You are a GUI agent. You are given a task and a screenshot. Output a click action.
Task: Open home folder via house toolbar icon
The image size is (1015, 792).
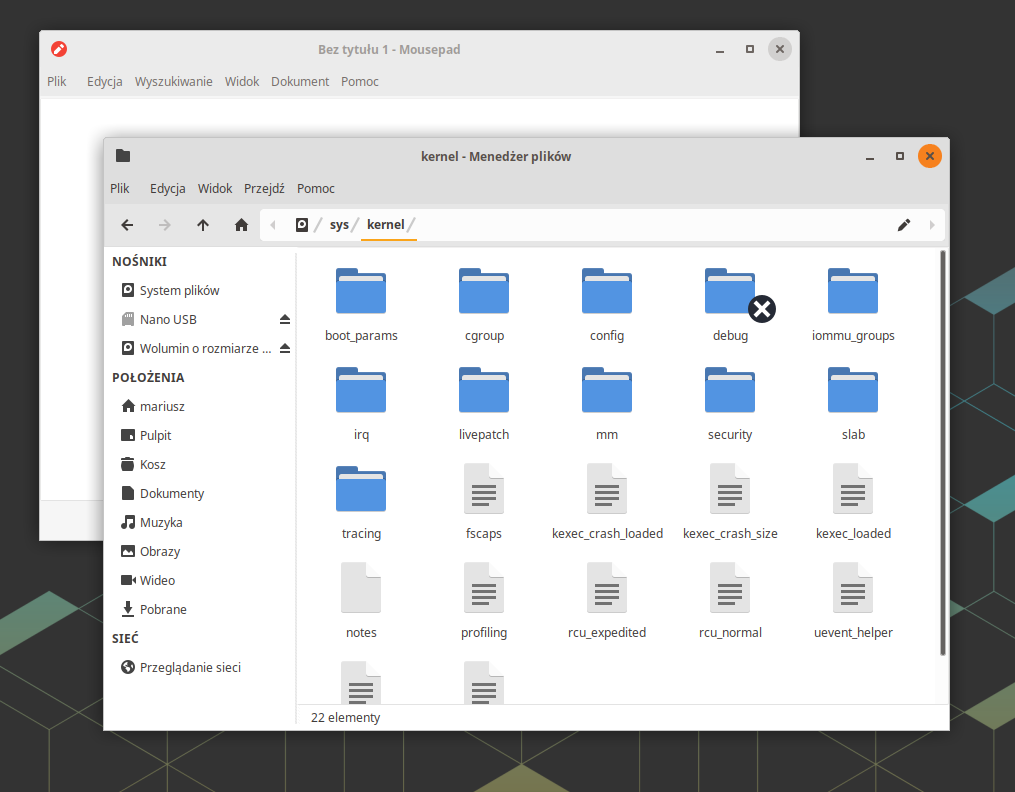(241, 225)
